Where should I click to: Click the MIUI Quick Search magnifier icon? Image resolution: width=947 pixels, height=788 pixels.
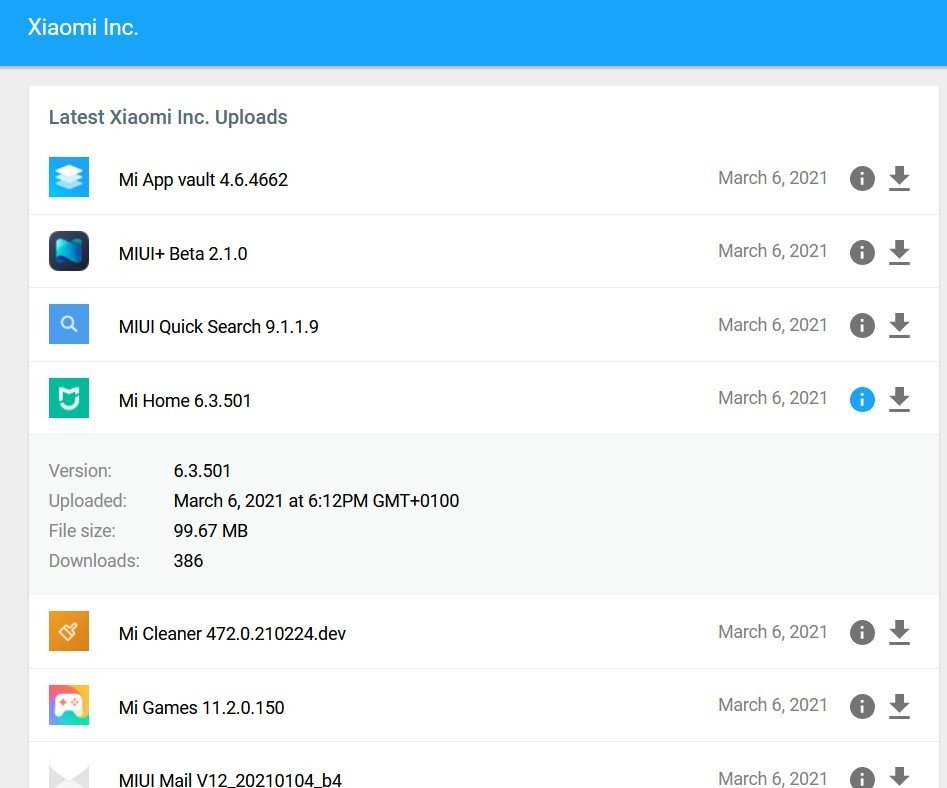pos(69,324)
